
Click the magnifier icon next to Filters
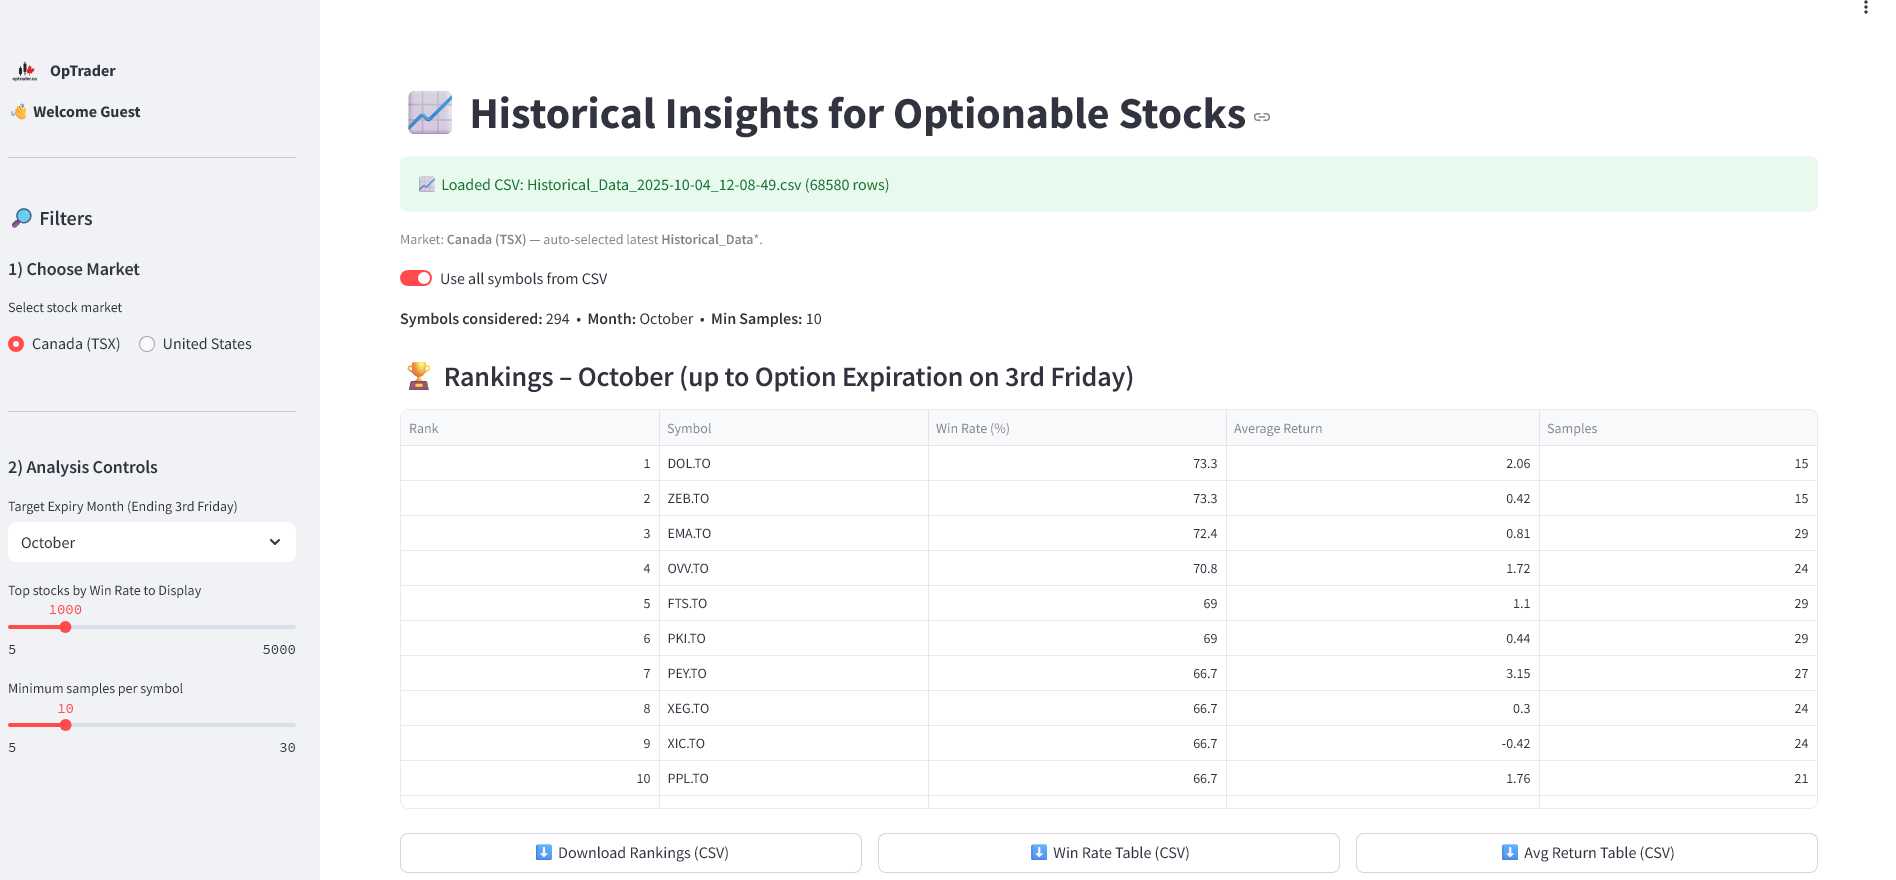(21, 218)
